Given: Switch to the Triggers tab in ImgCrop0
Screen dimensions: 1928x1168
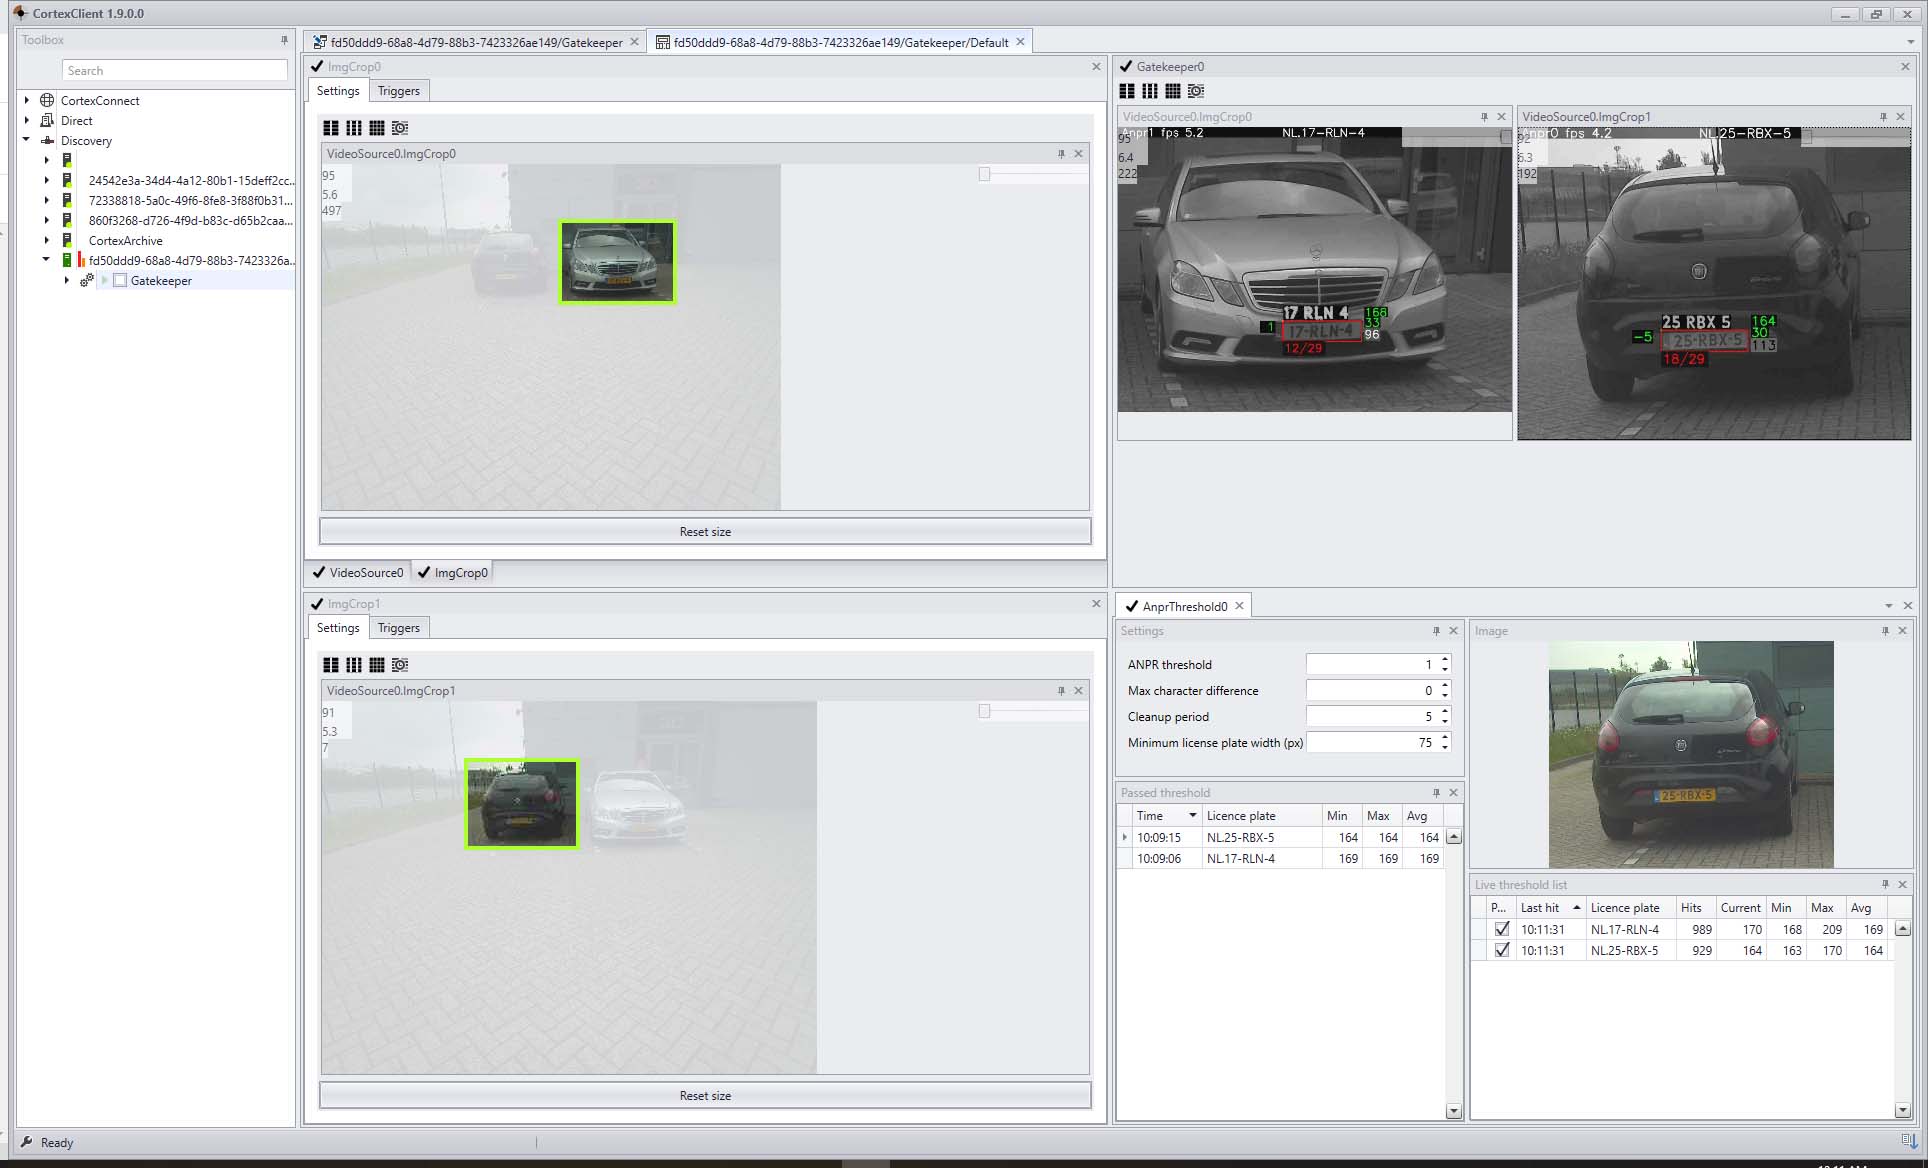Looking at the screenshot, I should point(398,91).
